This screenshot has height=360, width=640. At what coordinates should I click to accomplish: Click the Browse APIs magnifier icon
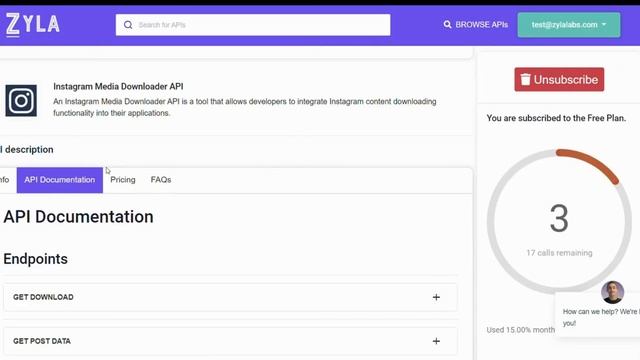447,24
